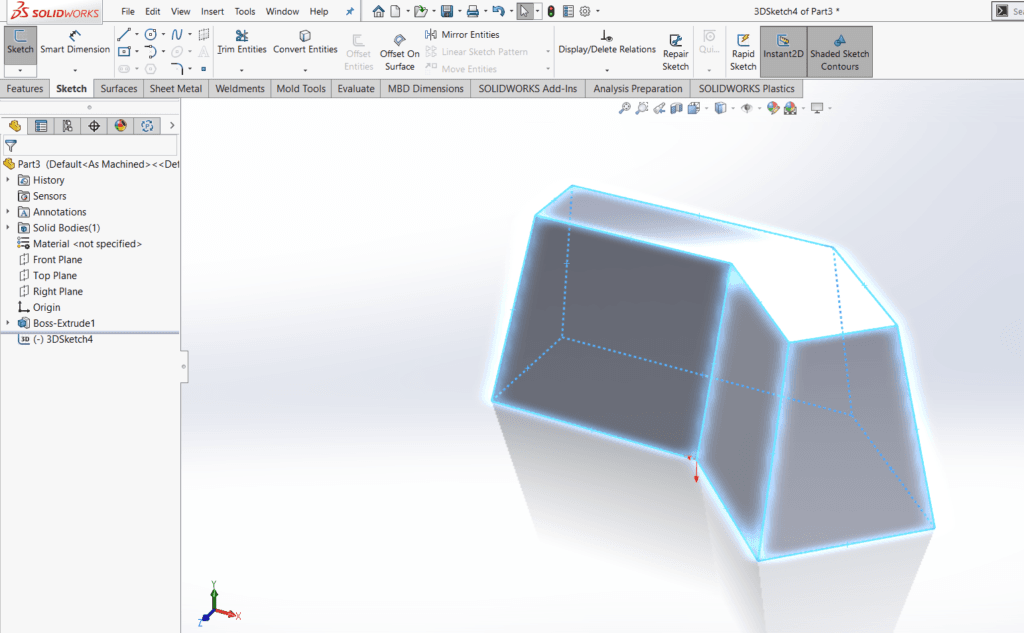The image size is (1024, 633).
Task: Toggle the Instant2D mode off
Action: pos(782,50)
